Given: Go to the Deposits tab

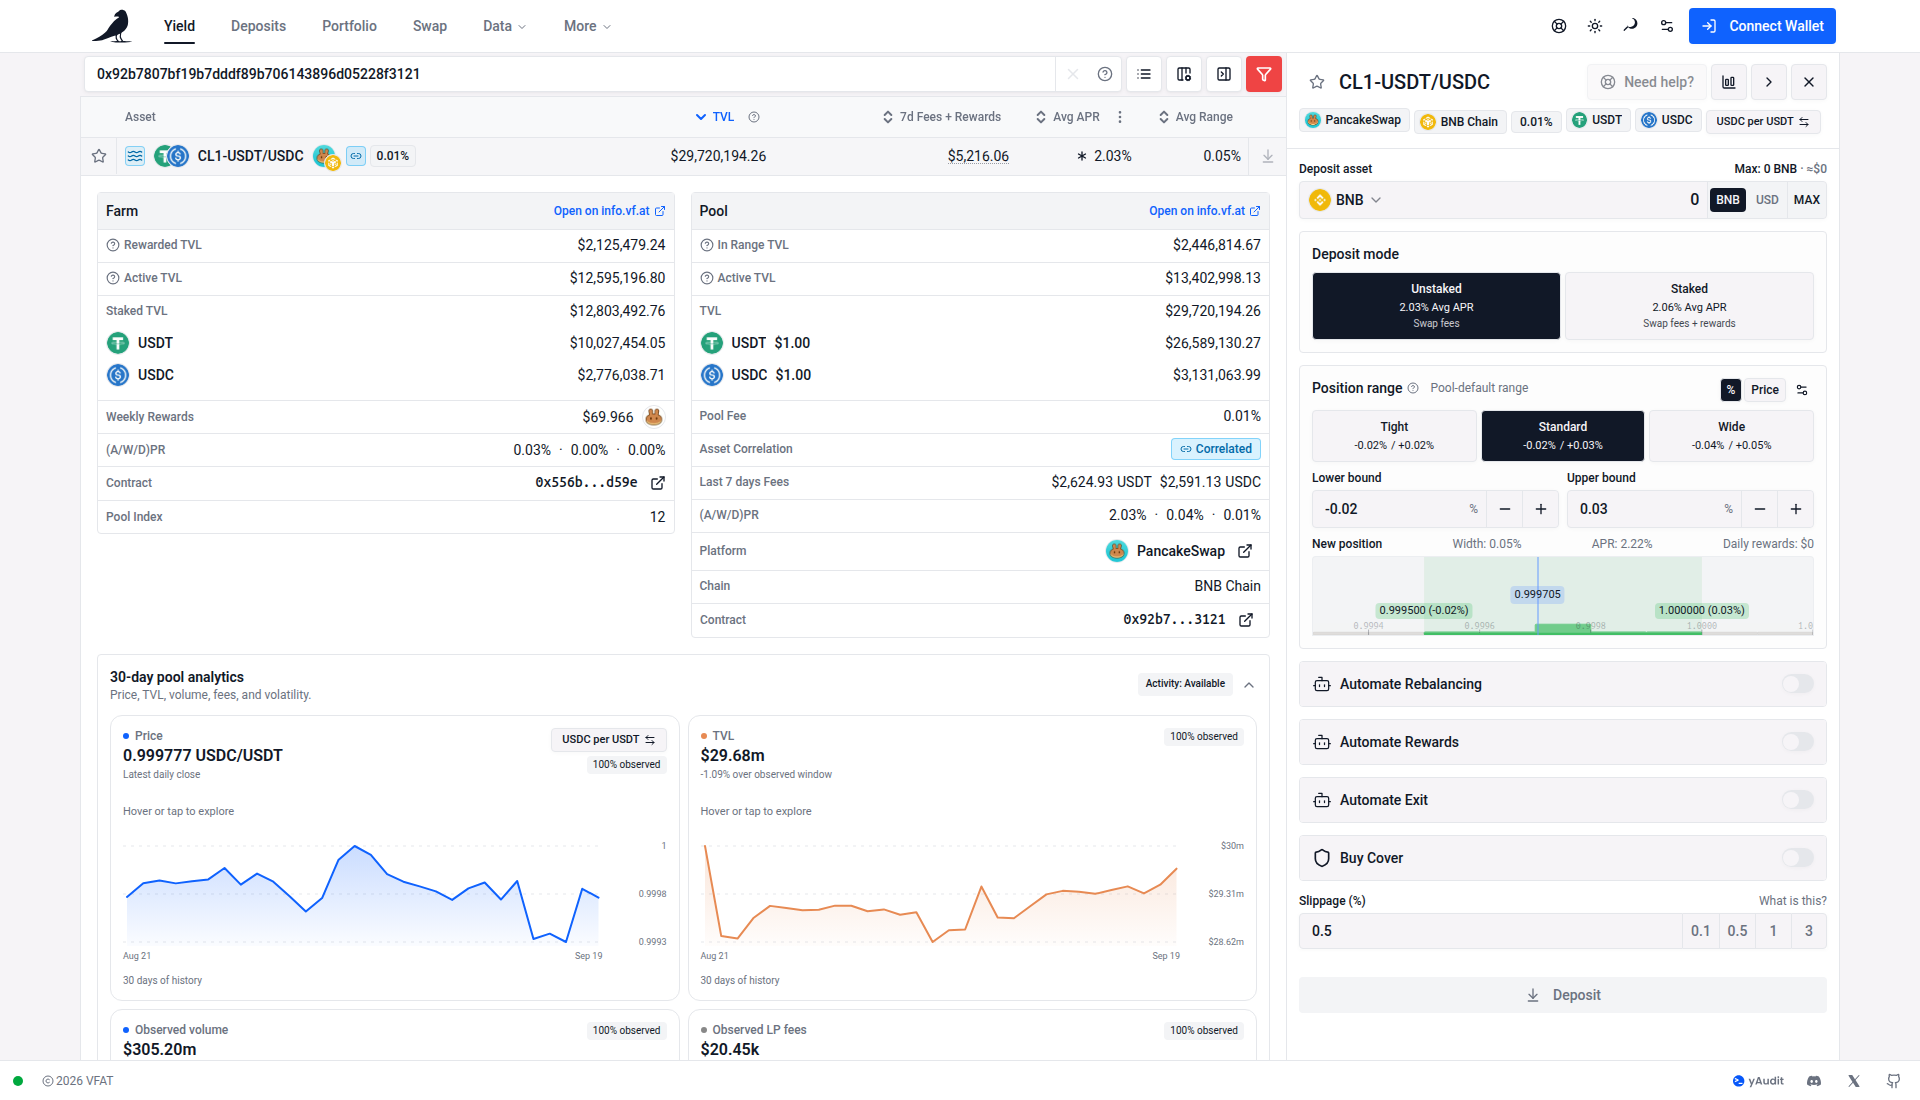Looking at the screenshot, I should tap(258, 26).
